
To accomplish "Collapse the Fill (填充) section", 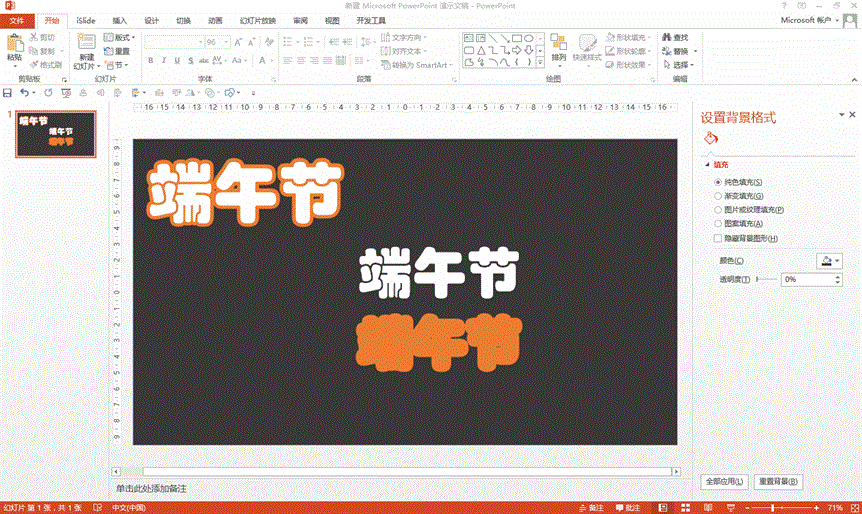I will (x=708, y=164).
